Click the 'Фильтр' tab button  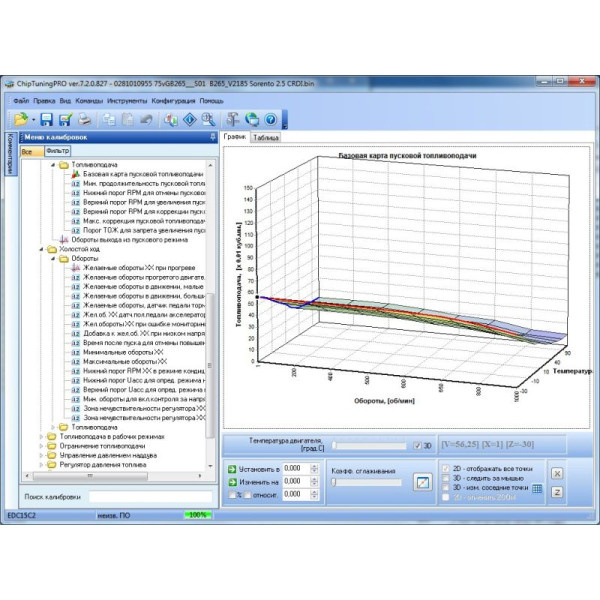tap(58, 150)
